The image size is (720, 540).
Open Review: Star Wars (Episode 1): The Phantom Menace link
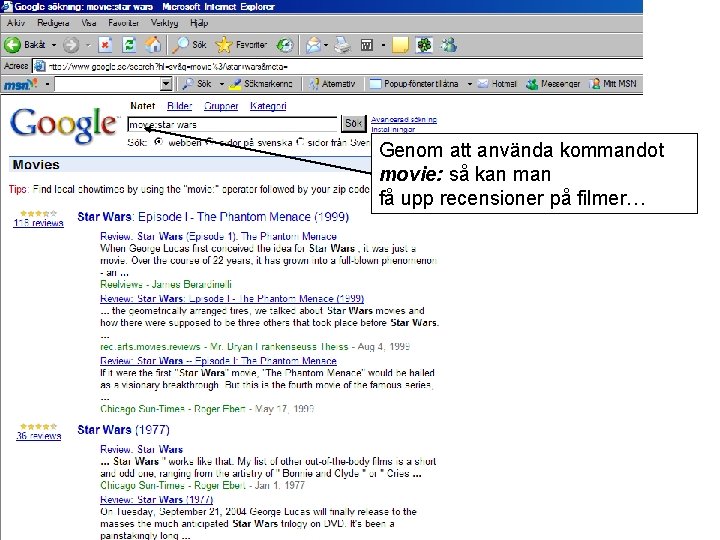pos(218,236)
